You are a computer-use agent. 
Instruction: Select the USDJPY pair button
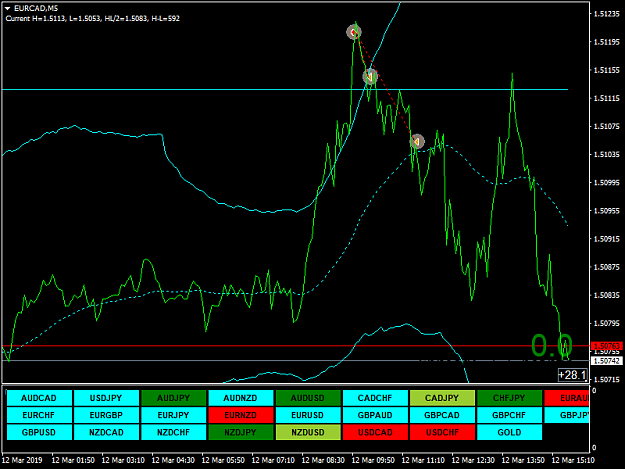click(x=106, y=398)
